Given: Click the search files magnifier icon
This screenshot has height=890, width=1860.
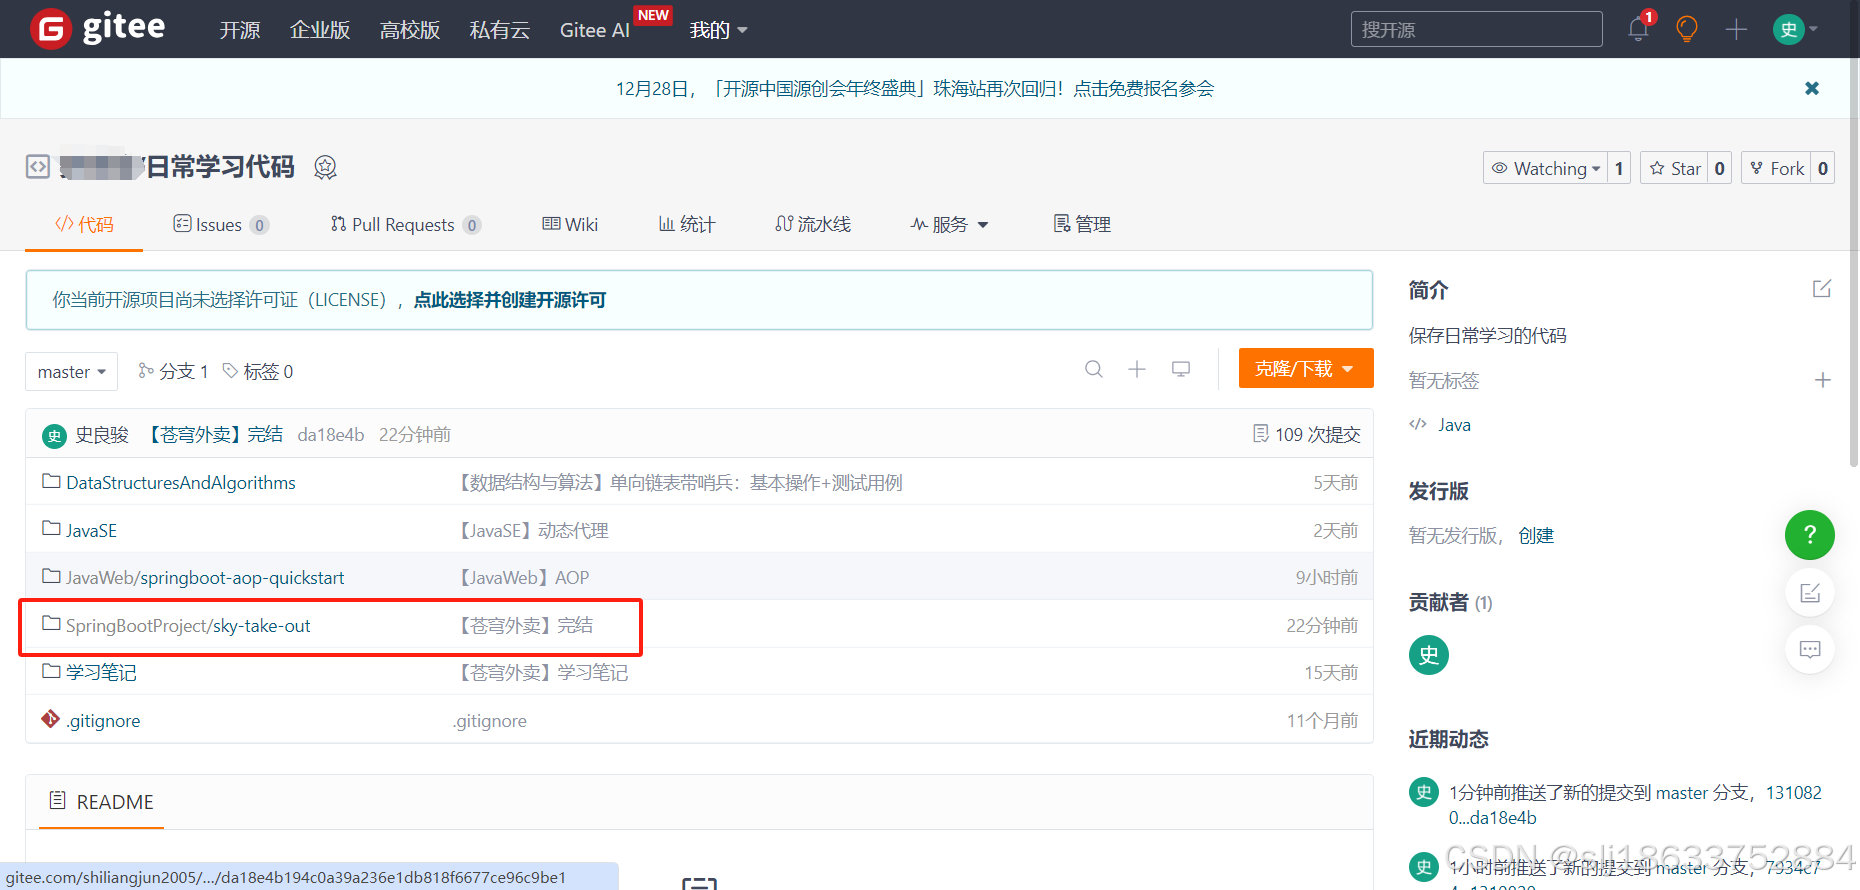Looking at the screenshot, I should 1094,369.
